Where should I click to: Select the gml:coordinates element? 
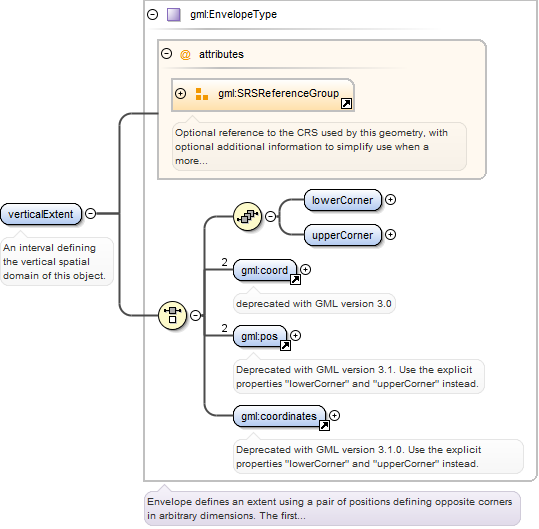pos(279,416)
